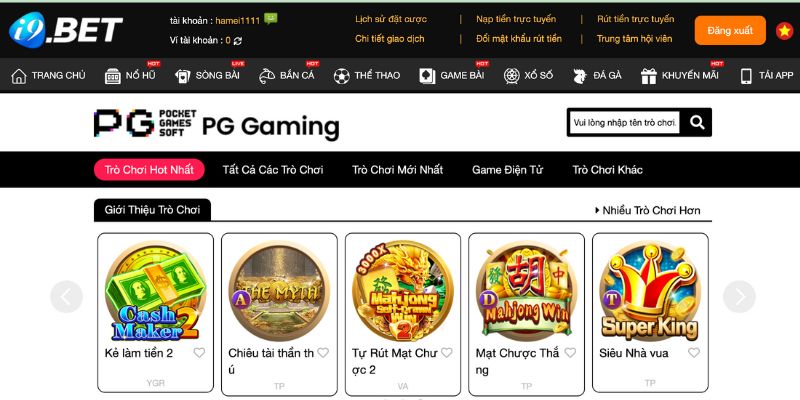Toggle heart on Siêu Nhà vua game
Viewport: 800px width, 400px height.
pyautogui.click(x=693, y=353)
